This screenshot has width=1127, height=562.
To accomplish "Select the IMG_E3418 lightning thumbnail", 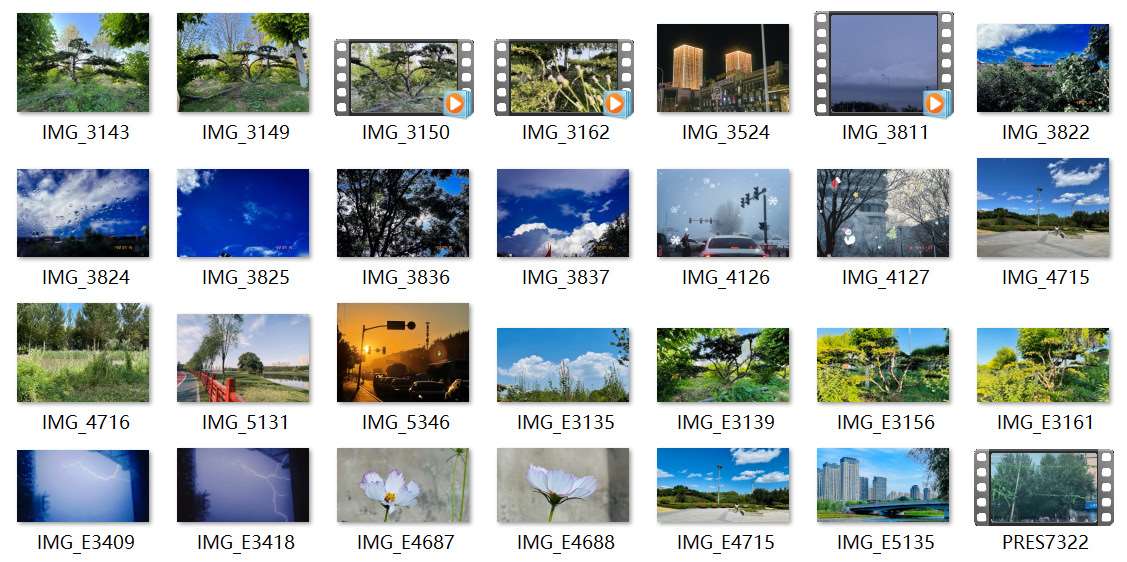I will [x=243, y=486].
